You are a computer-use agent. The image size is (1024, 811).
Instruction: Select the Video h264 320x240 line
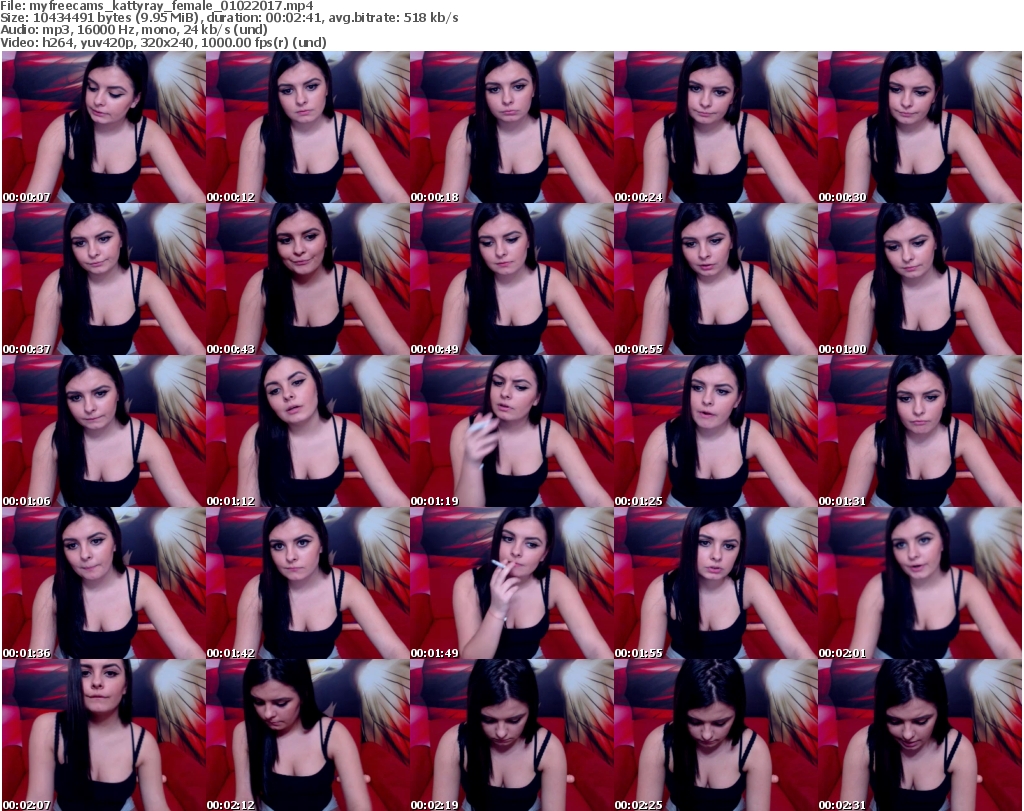tap(163, 42)
